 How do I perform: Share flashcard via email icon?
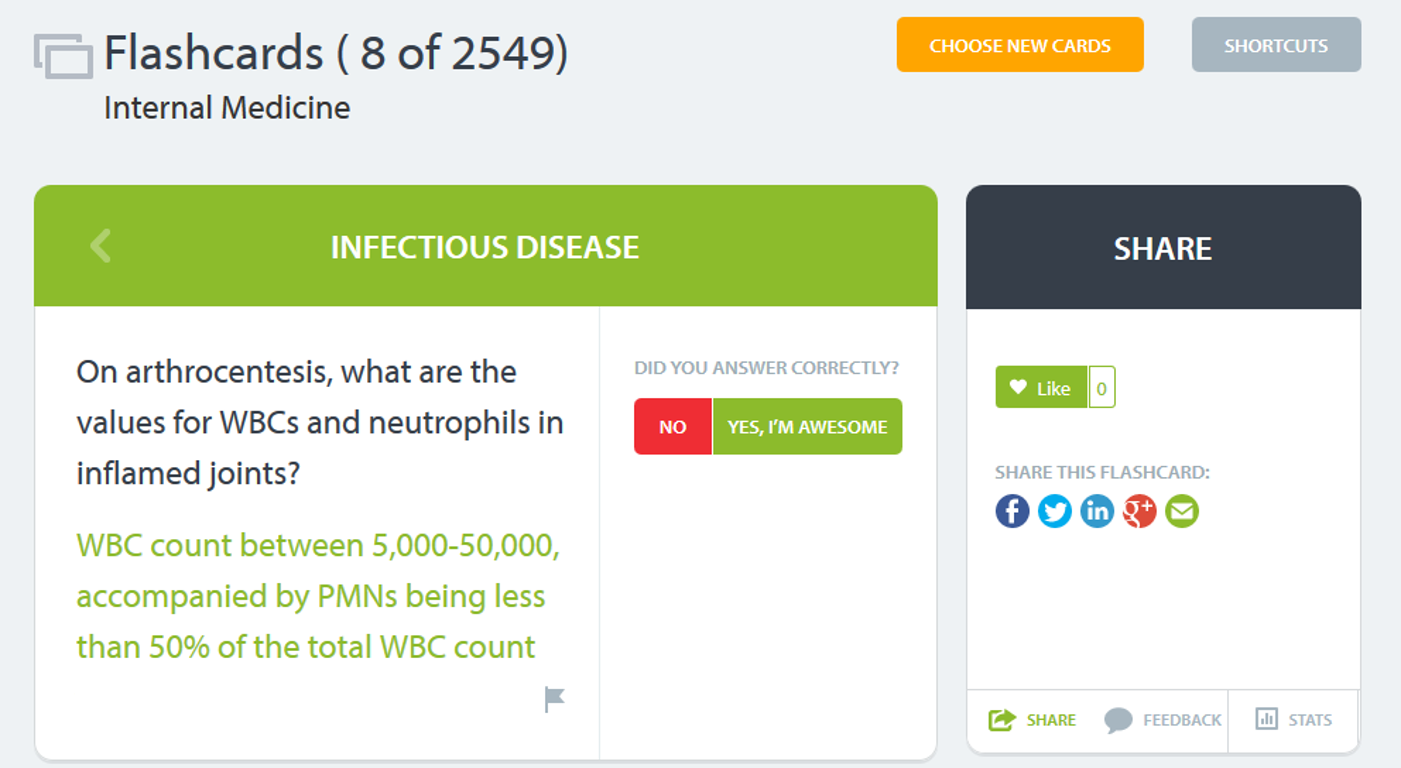coord(1182,511)
